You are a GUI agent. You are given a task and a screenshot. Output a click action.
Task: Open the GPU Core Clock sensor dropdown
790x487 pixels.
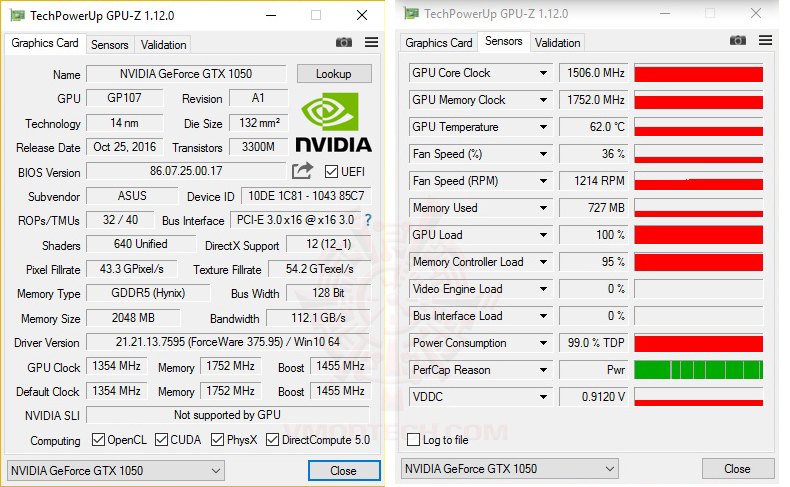[x=543, y=73]
